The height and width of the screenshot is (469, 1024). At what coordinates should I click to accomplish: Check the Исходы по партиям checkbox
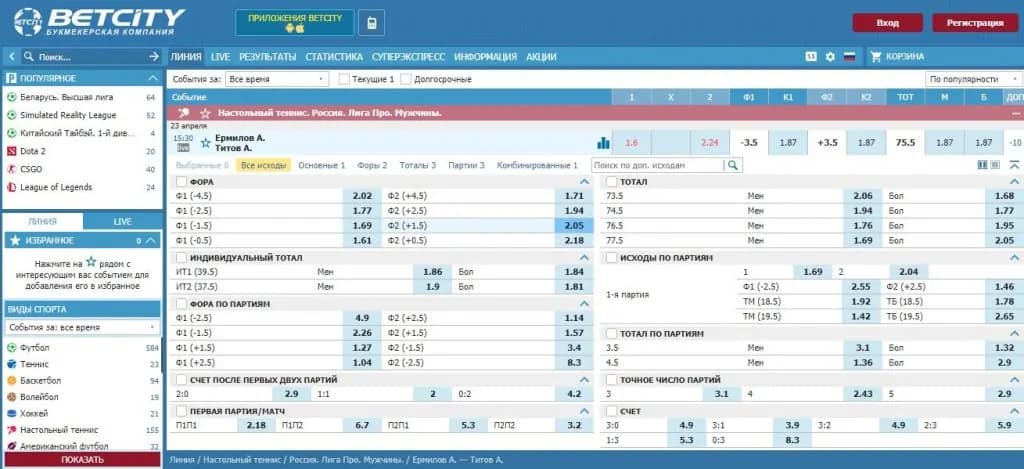tap(611, 257)
